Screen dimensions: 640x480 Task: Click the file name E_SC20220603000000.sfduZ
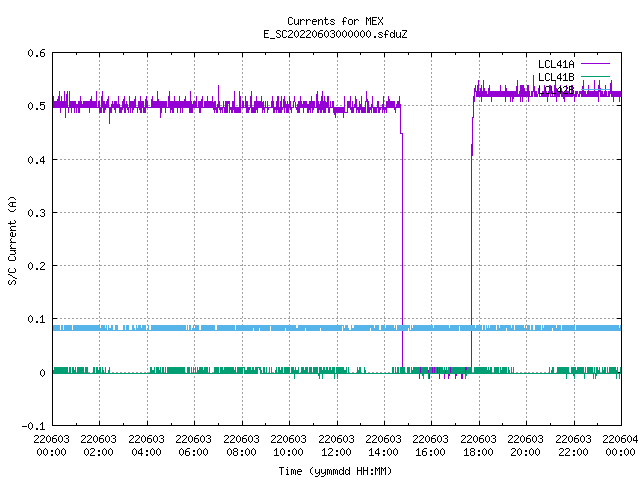(335, 34)
